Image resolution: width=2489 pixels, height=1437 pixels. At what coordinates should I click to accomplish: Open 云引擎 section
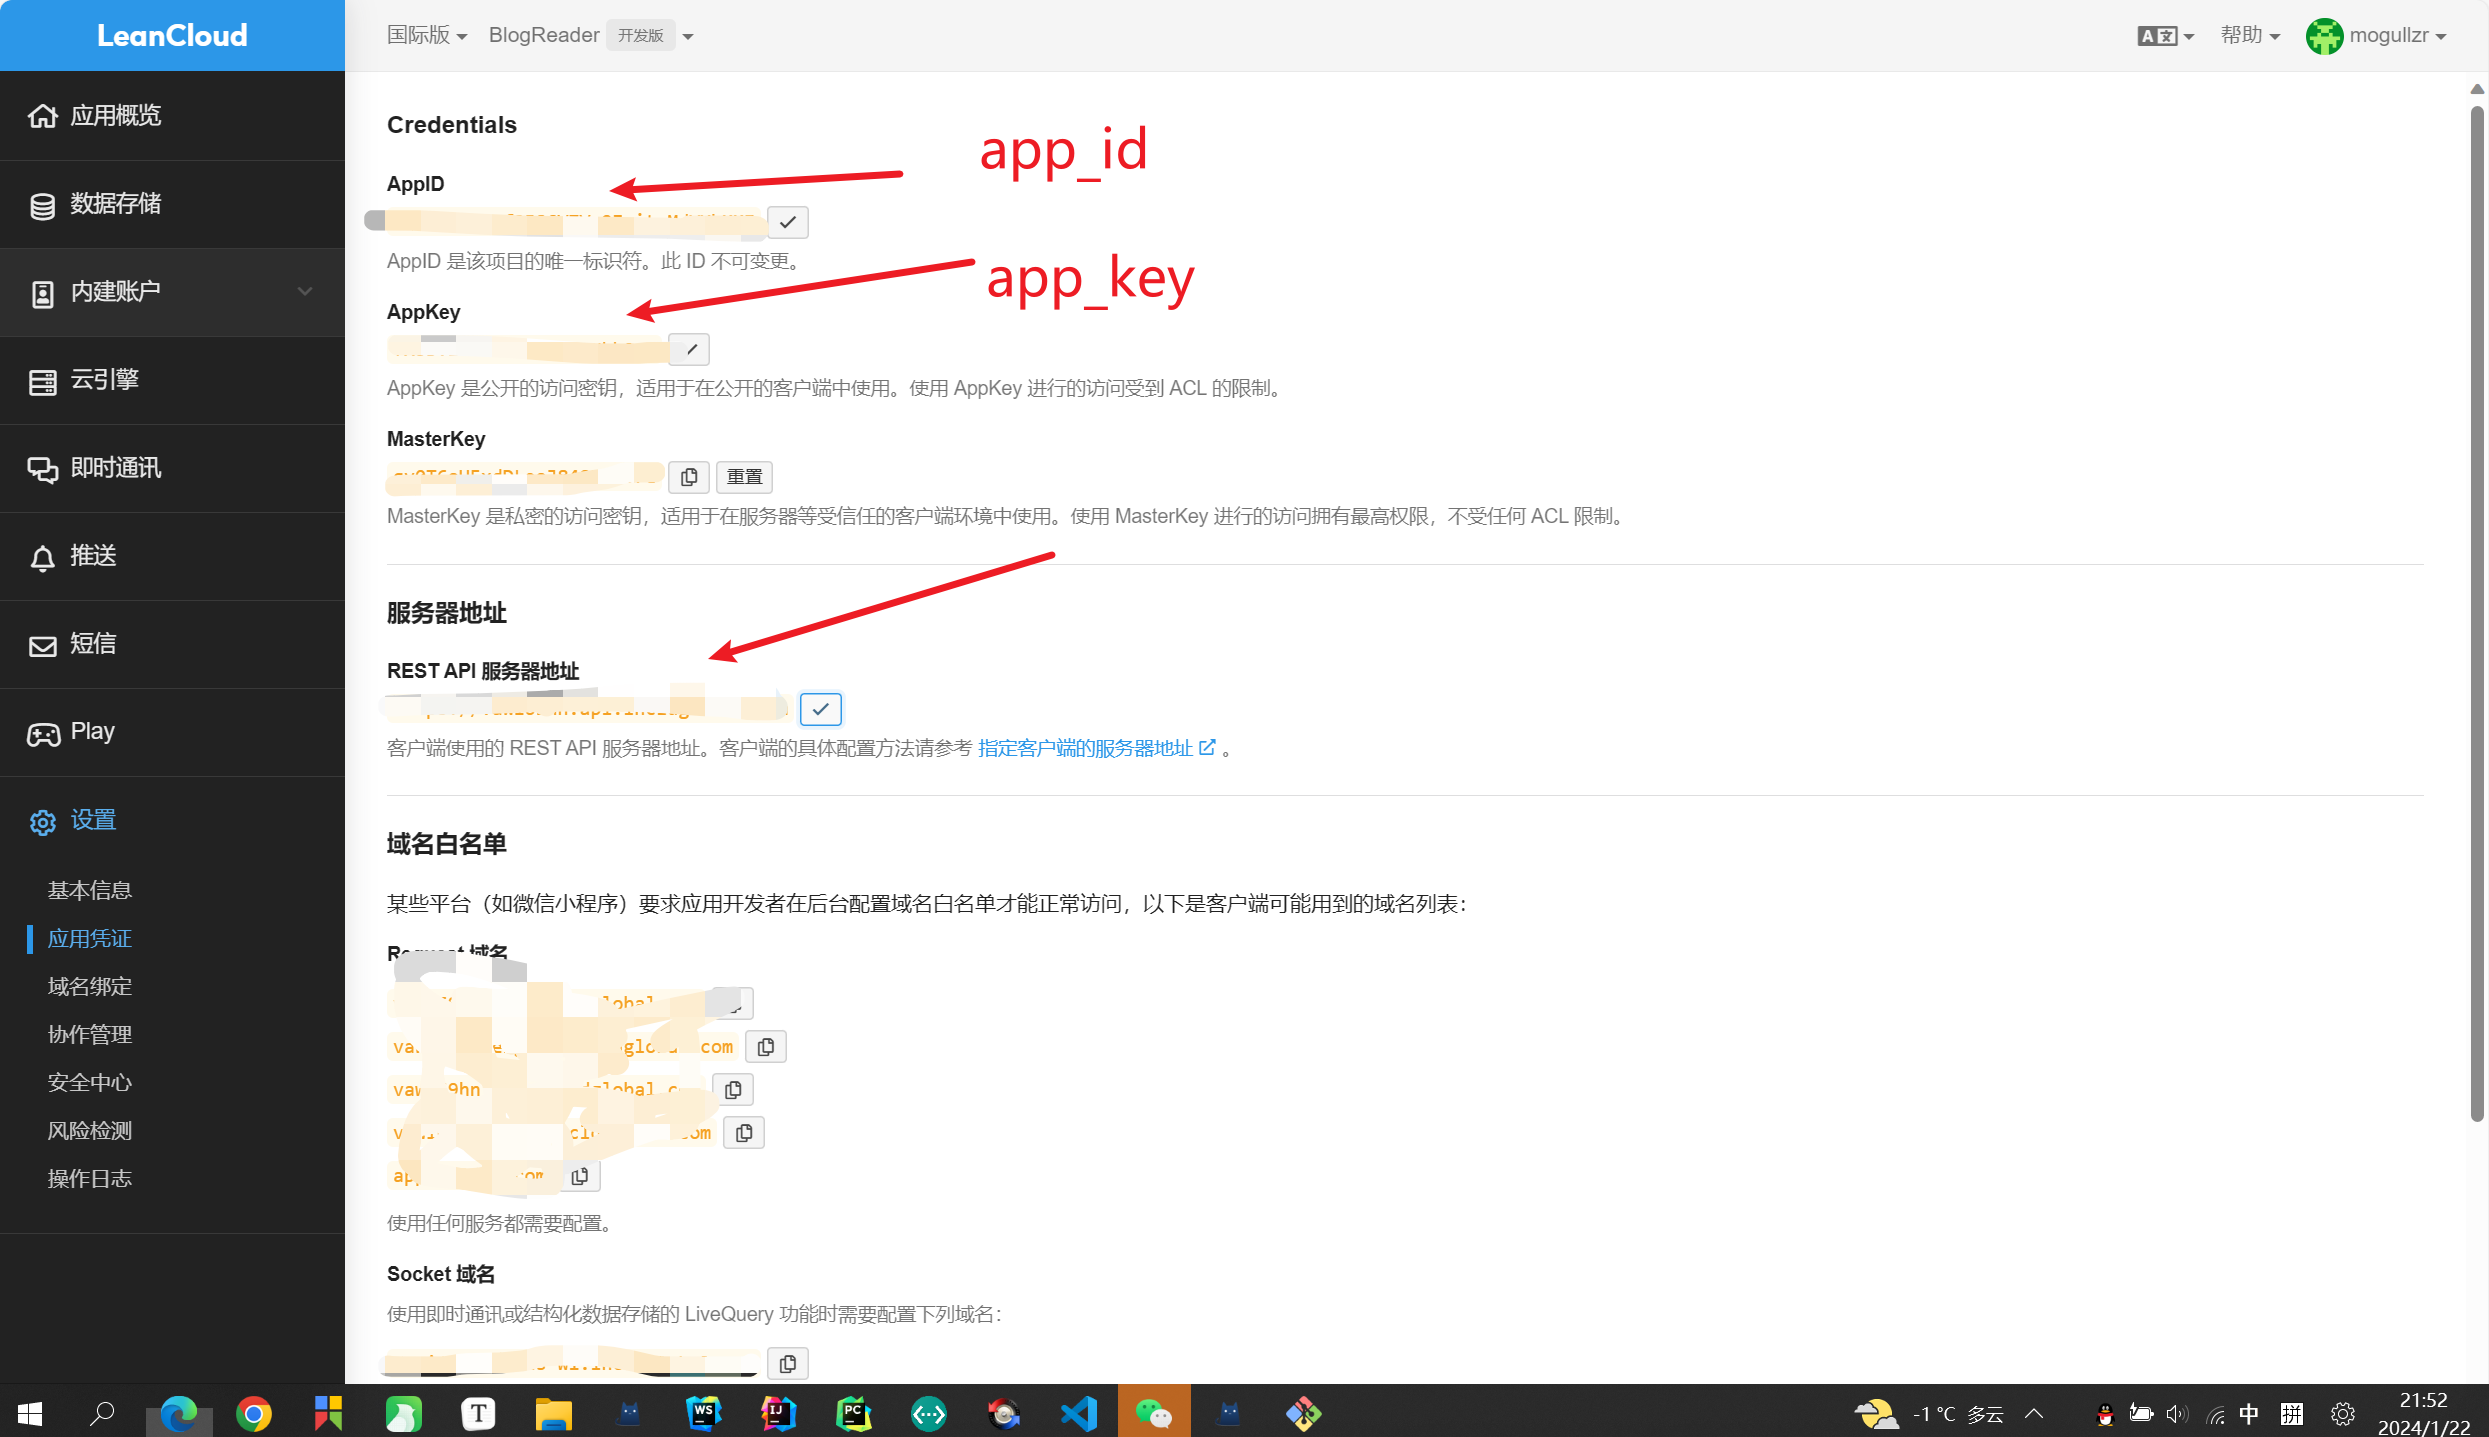pos(172,380)
